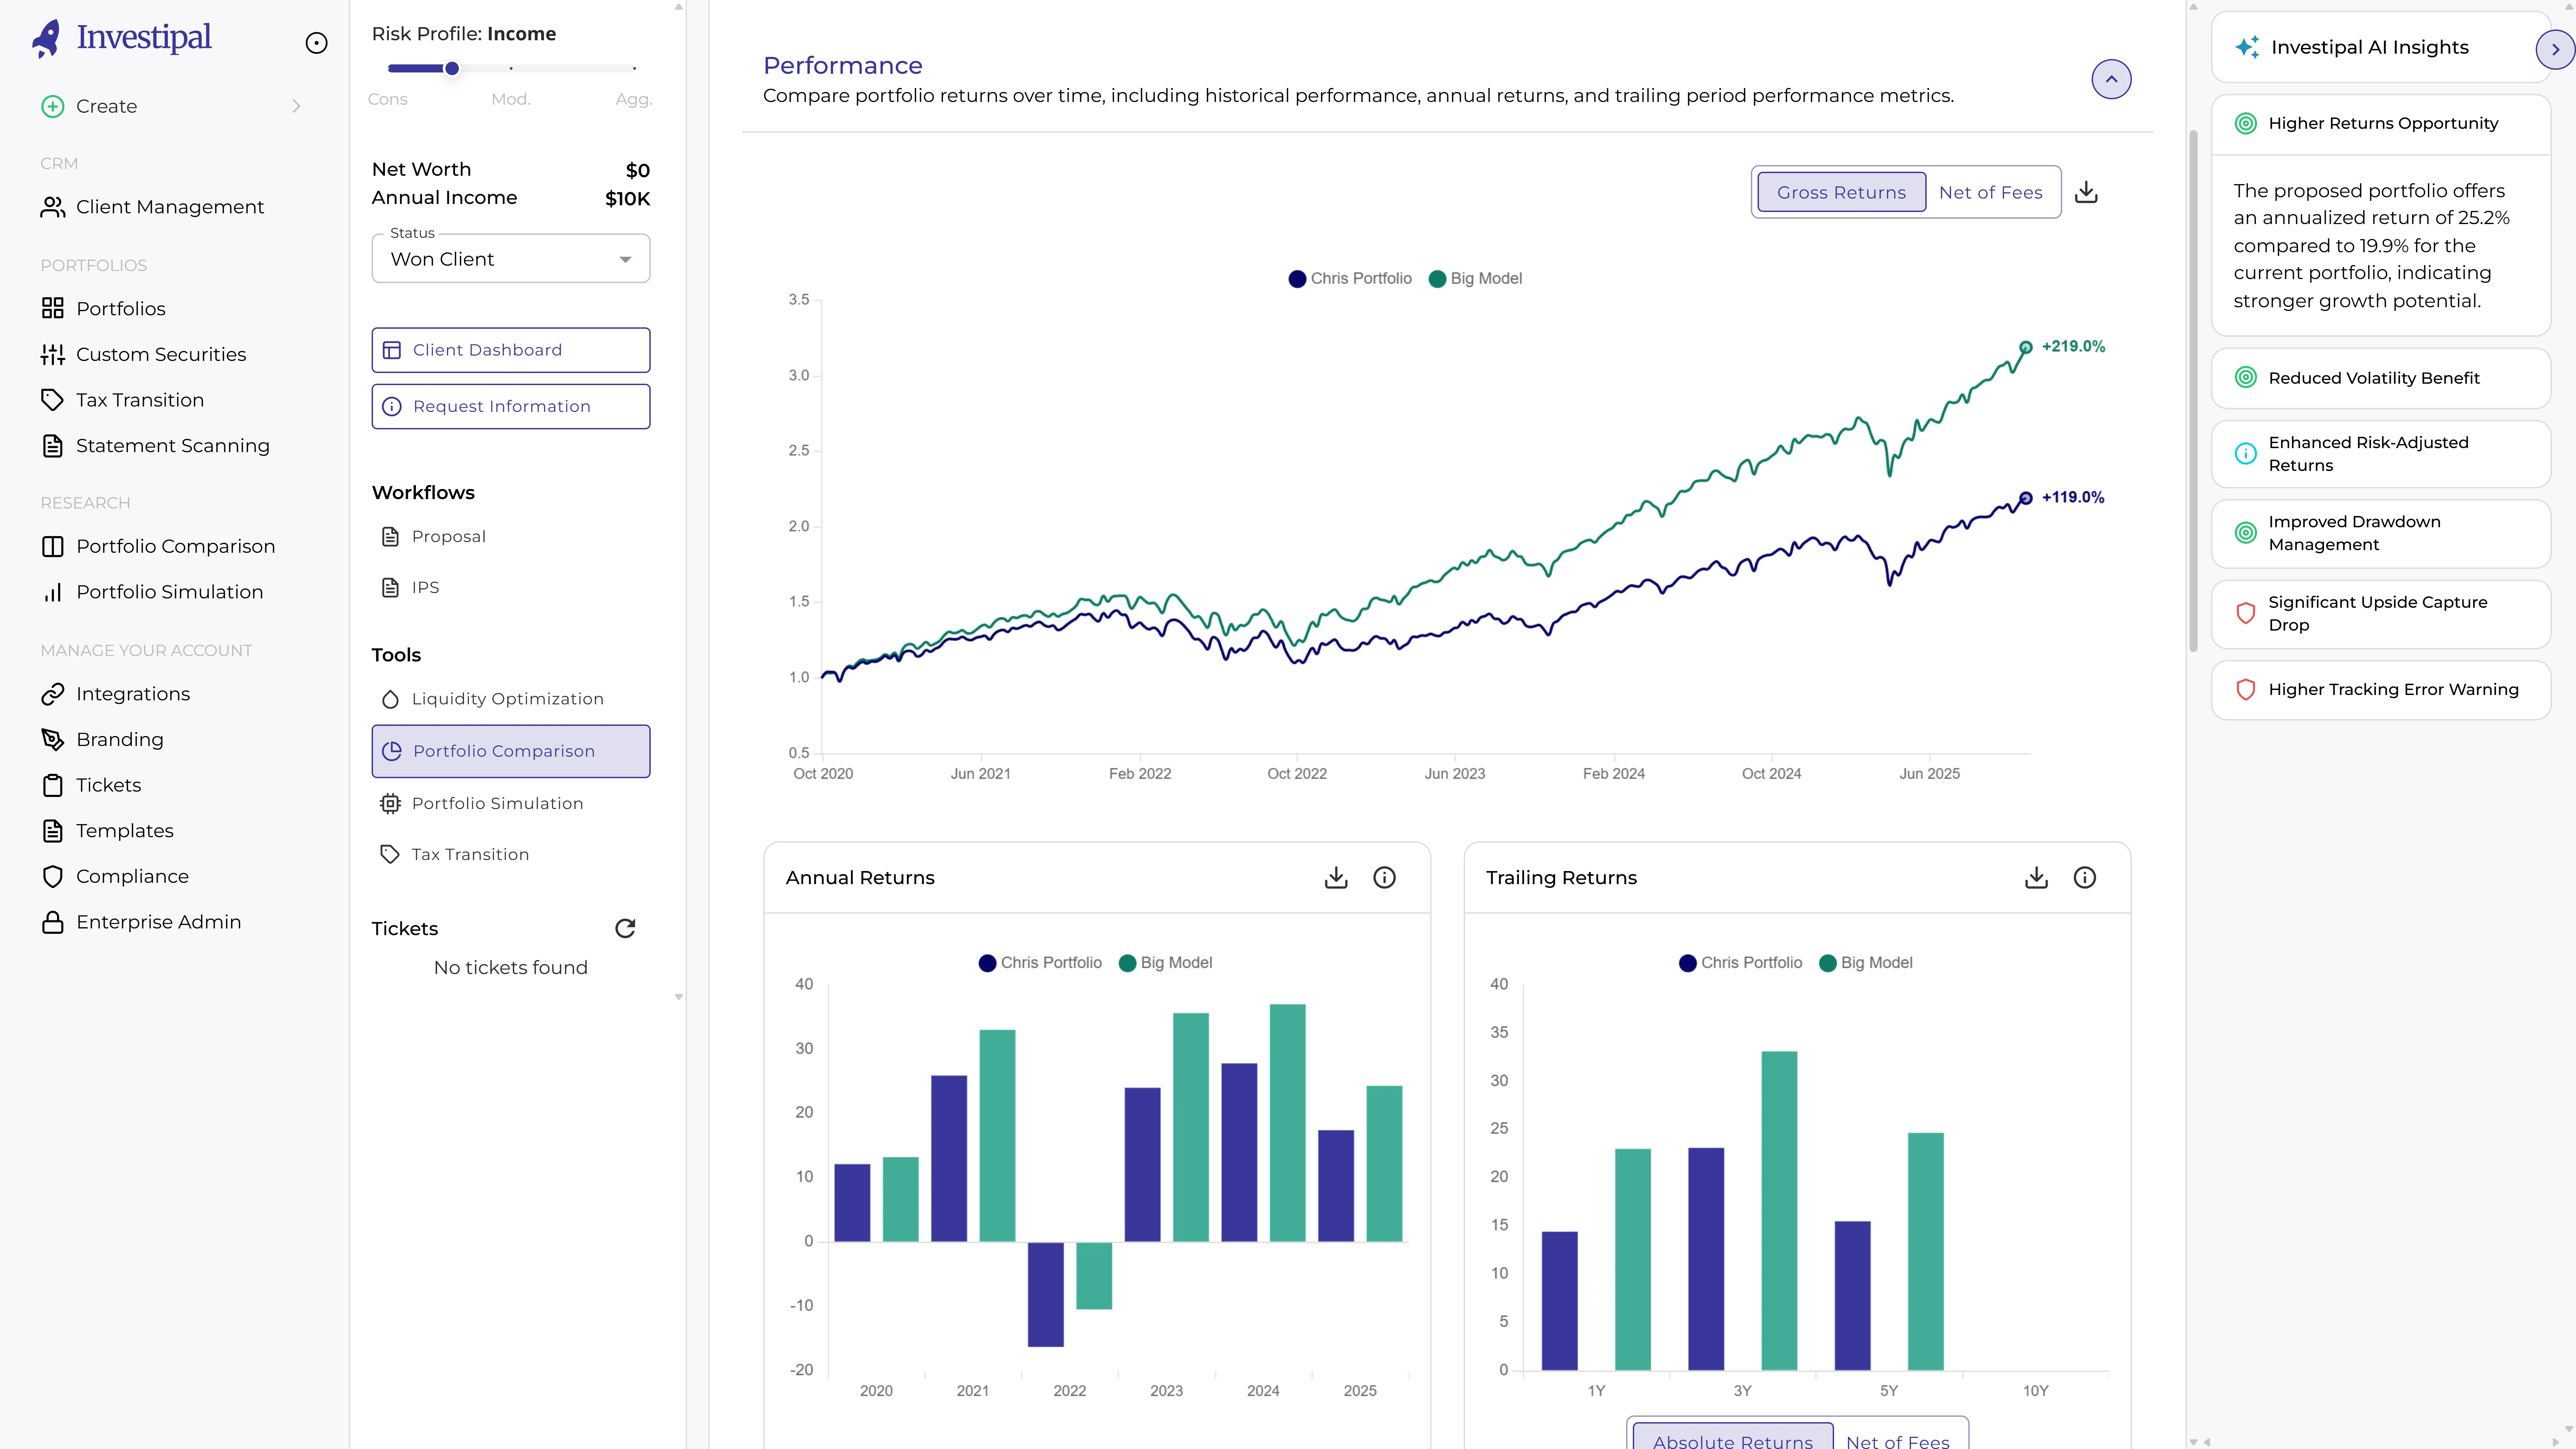
Task: Expand Higher Tracking Error Warning insight
Action: 2381,690
